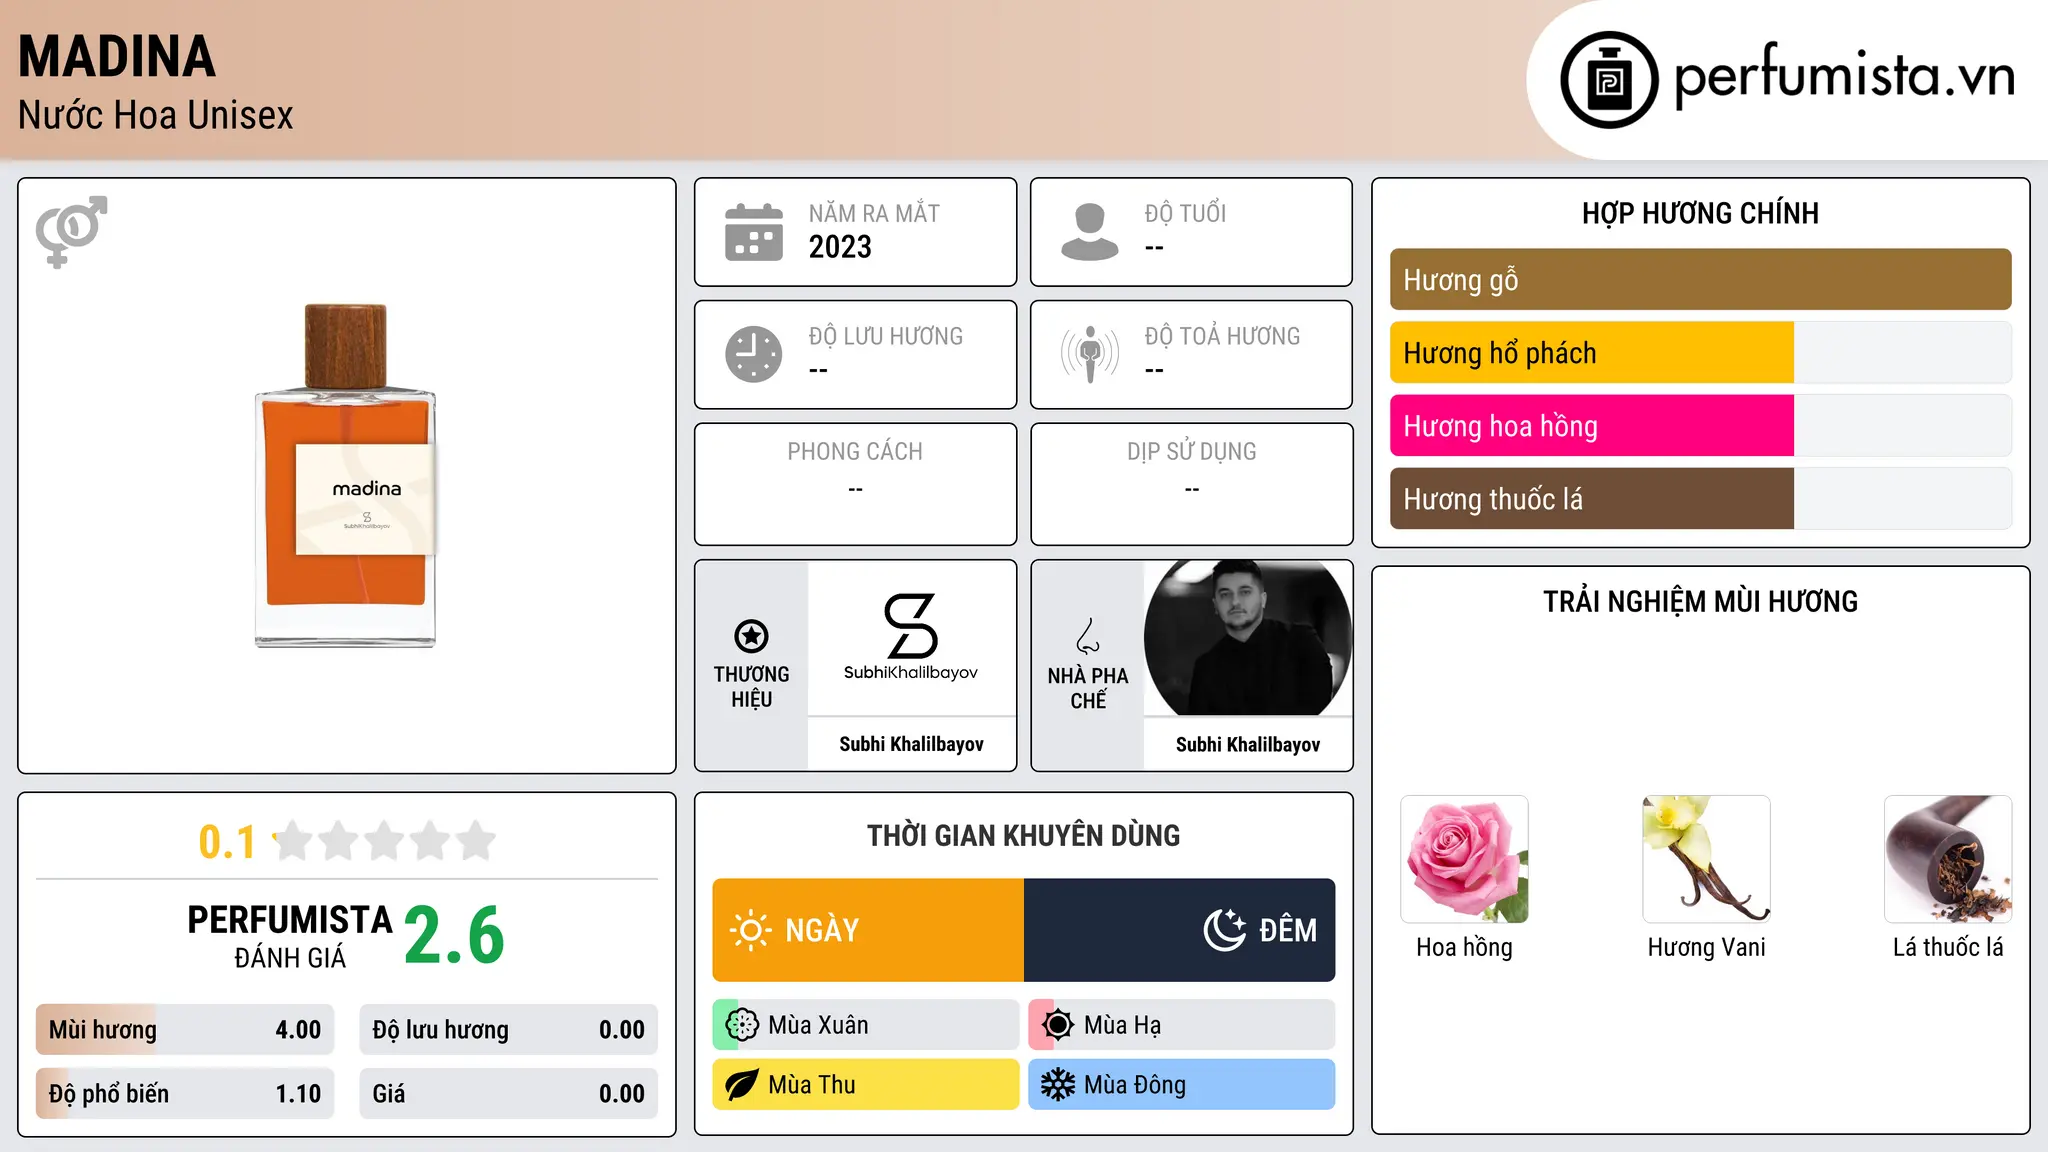
Task: Click the Lá thuốc lá note label
Action: coord(1948,948)
